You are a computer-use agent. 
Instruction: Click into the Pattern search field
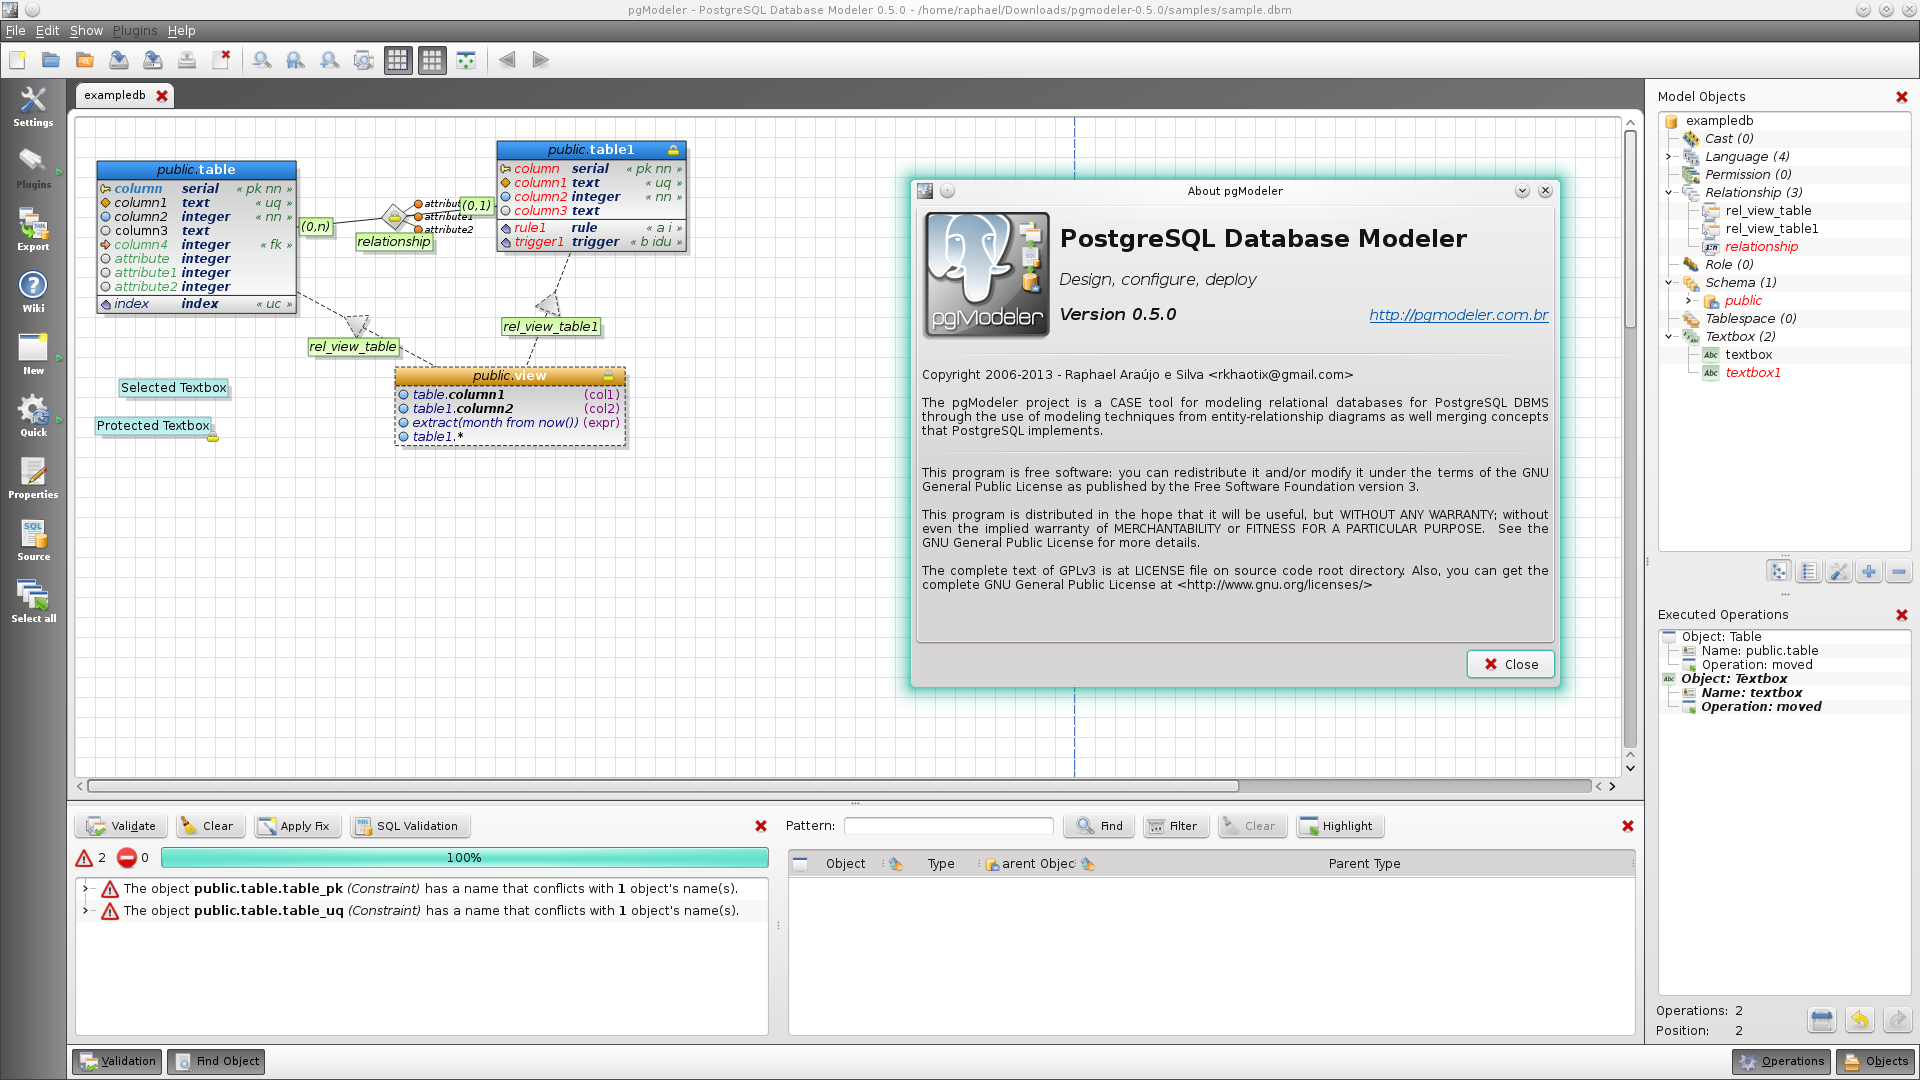tap(948, 826)
